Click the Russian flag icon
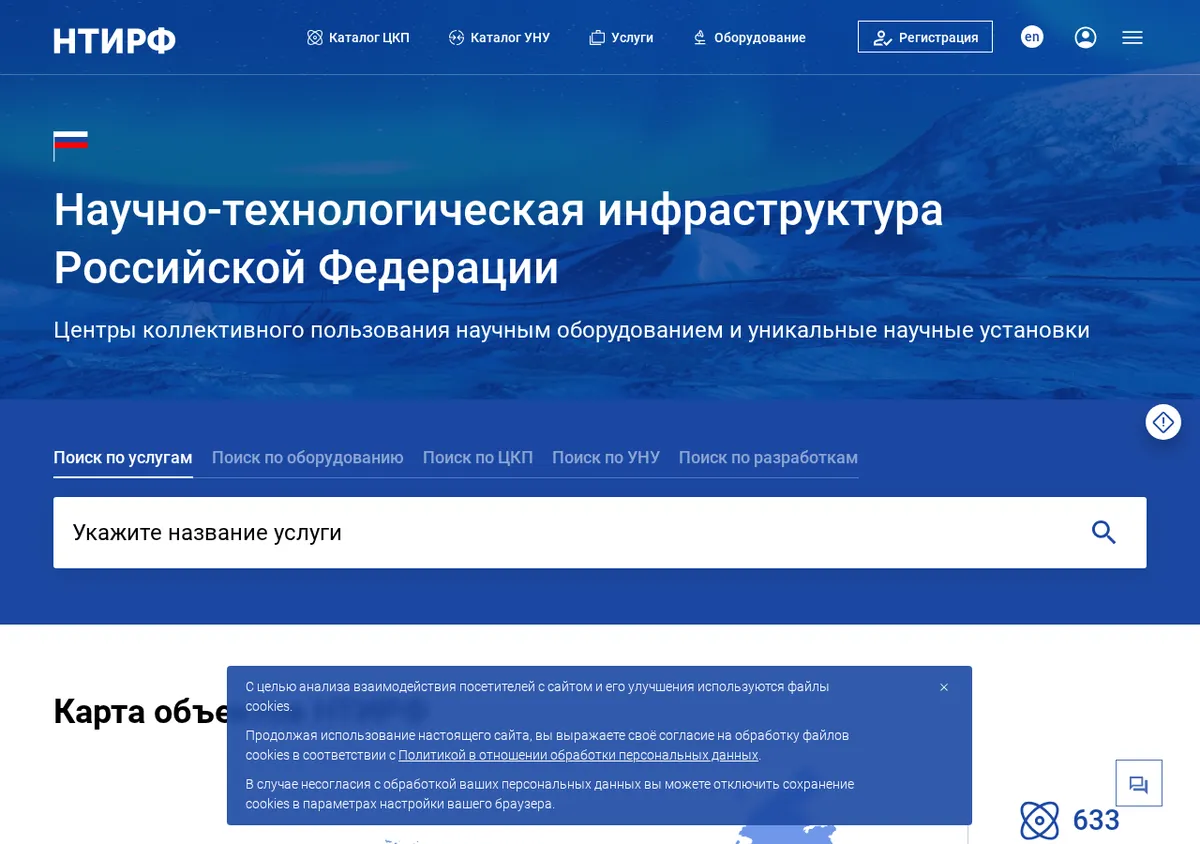1200x844 pixels. point(71,145)
